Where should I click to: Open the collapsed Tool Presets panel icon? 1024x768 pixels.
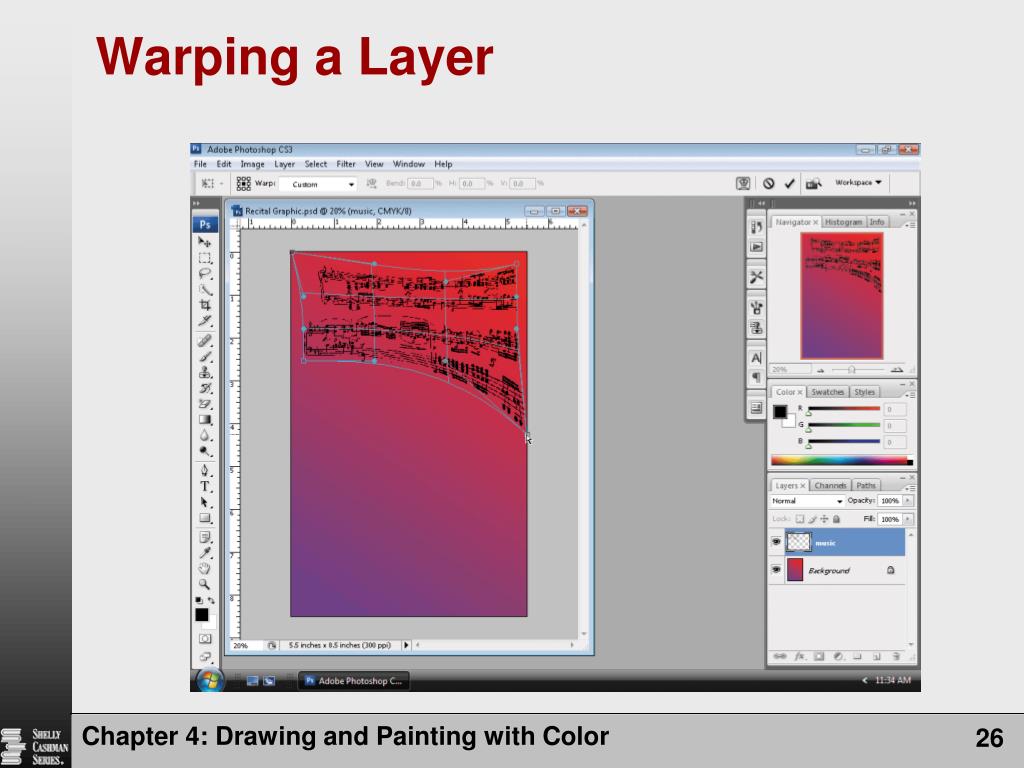[756, 277]
